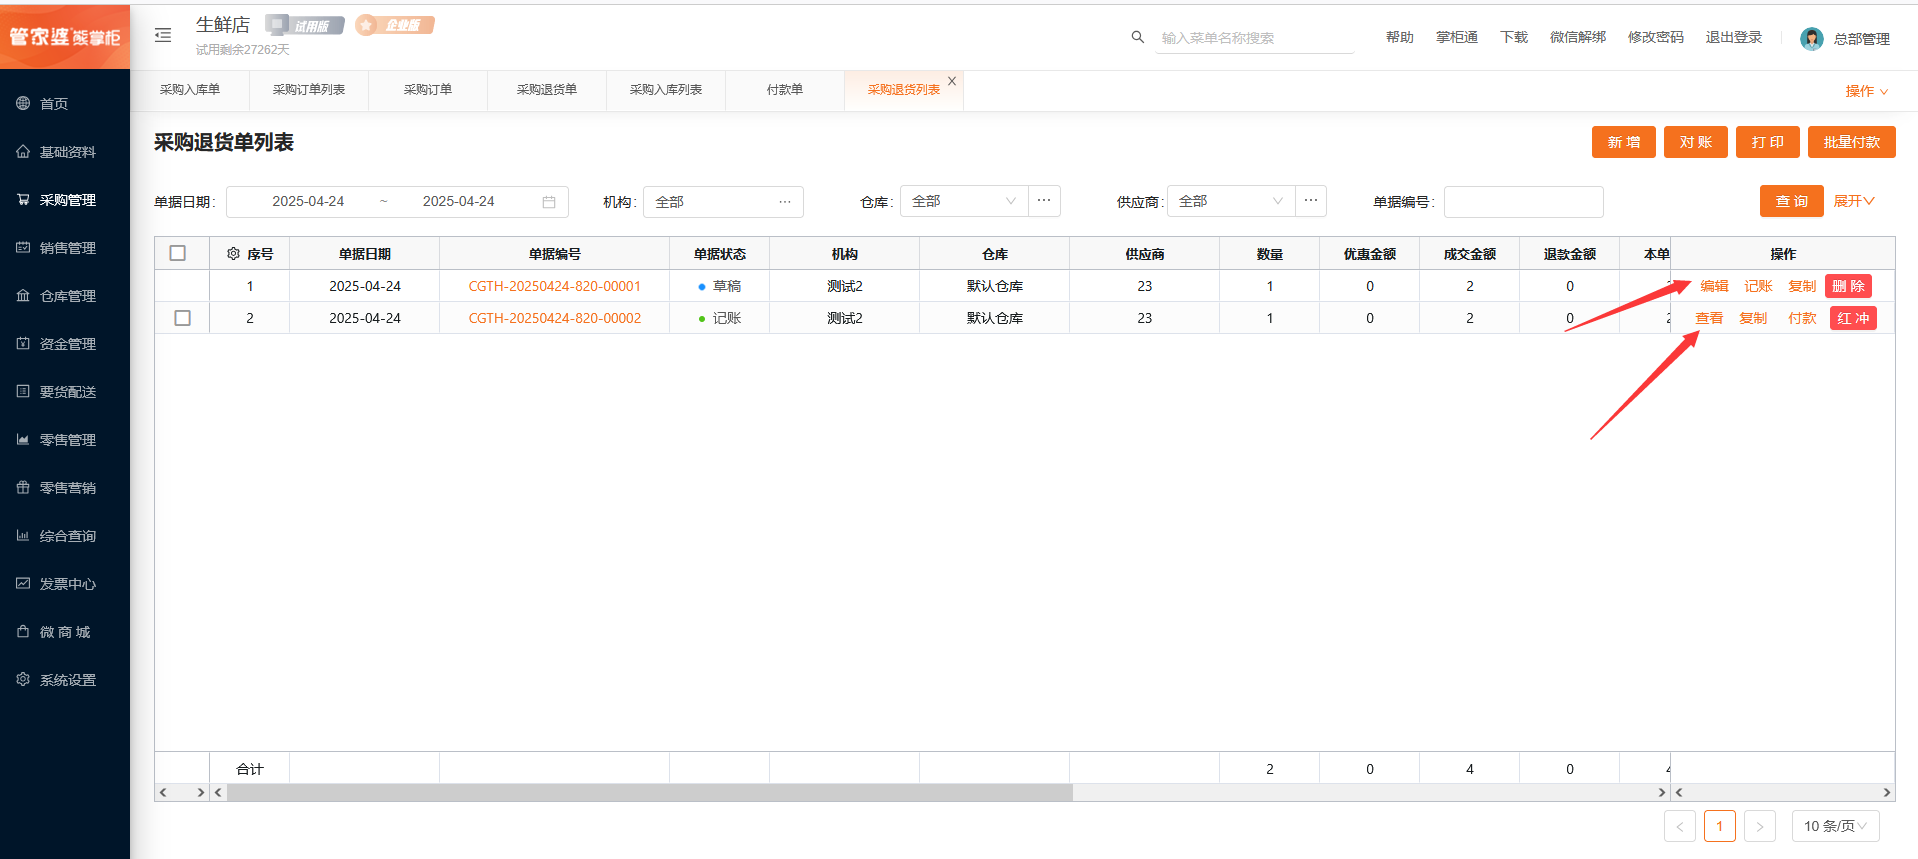Click the user avatar icon

(1811, 38)
